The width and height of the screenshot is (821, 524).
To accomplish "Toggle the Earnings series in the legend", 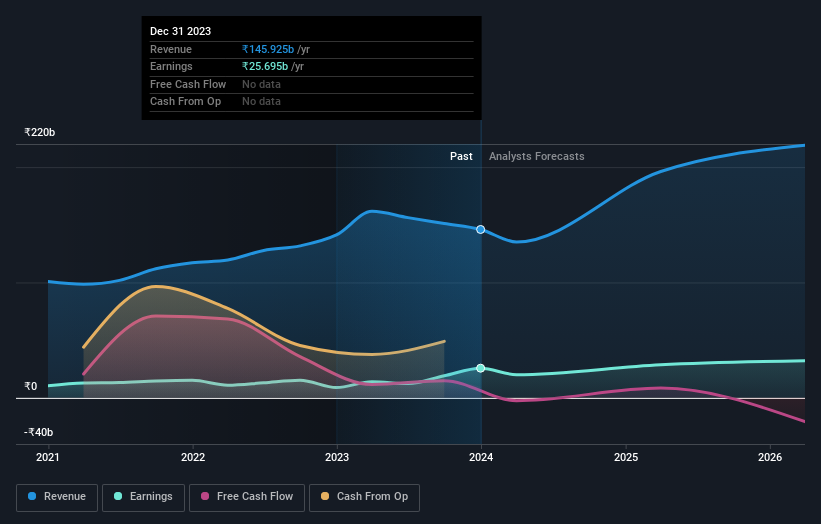I will (143, 497).
